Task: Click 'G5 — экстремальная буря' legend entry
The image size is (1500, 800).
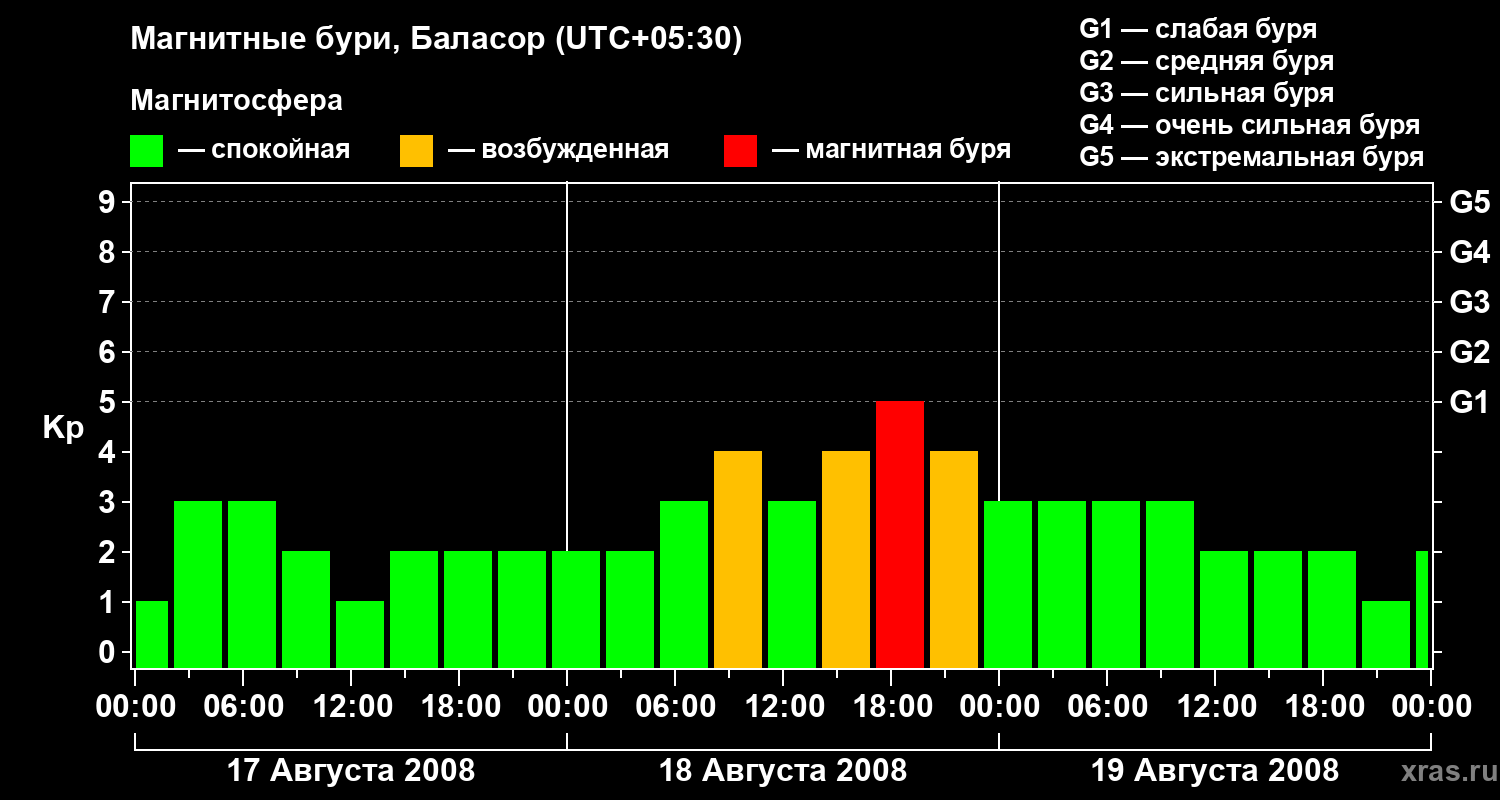Action: click(x=1252, y=157)
